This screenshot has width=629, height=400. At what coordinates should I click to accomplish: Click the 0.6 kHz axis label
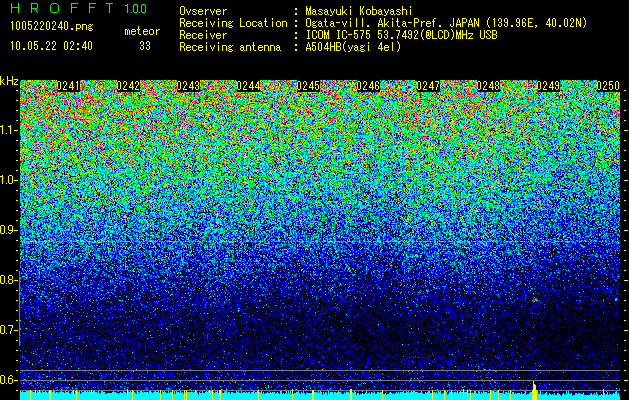click(8, 380)
